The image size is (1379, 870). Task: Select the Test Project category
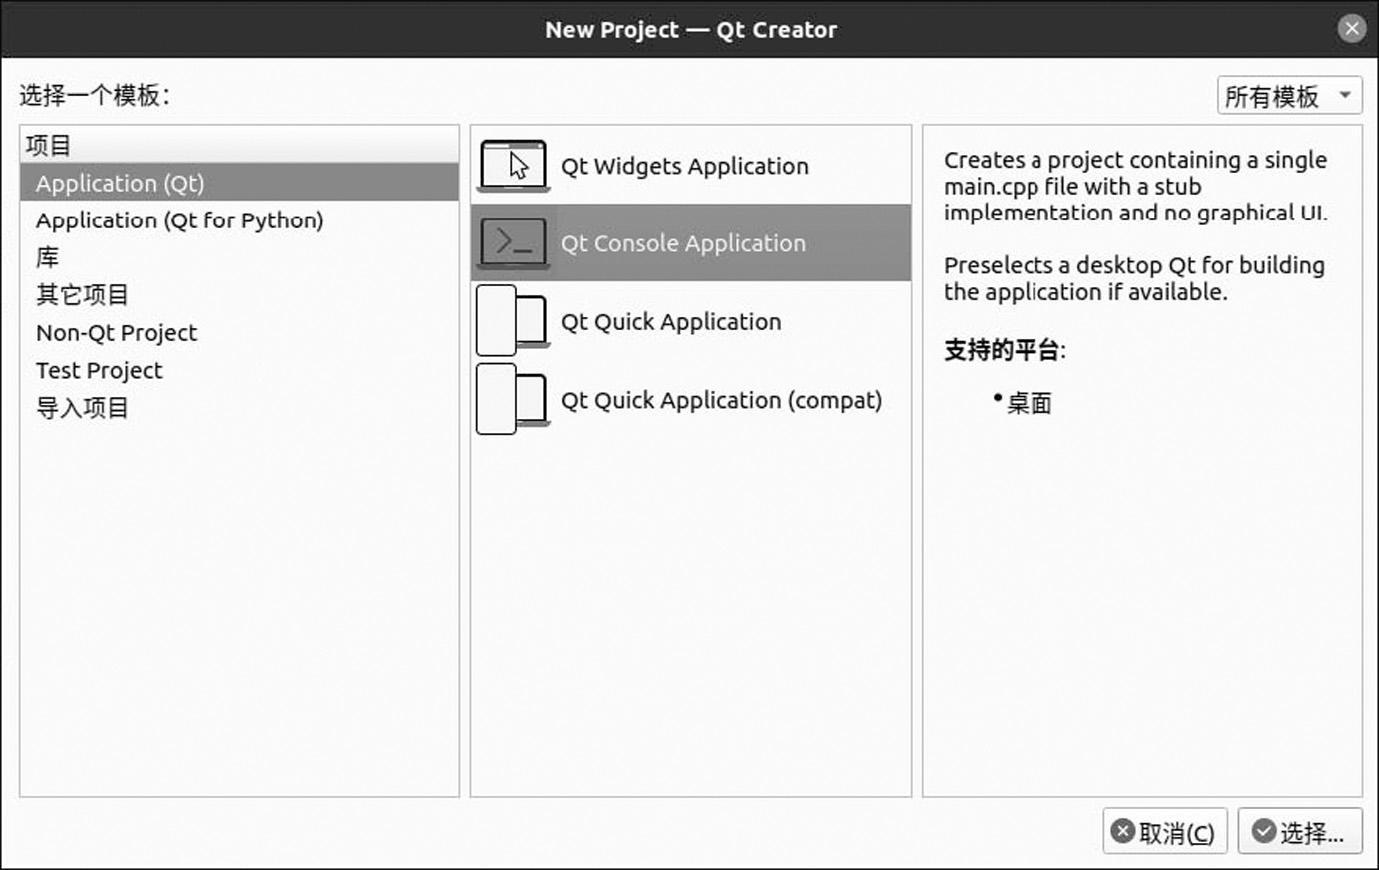point(99,371)
